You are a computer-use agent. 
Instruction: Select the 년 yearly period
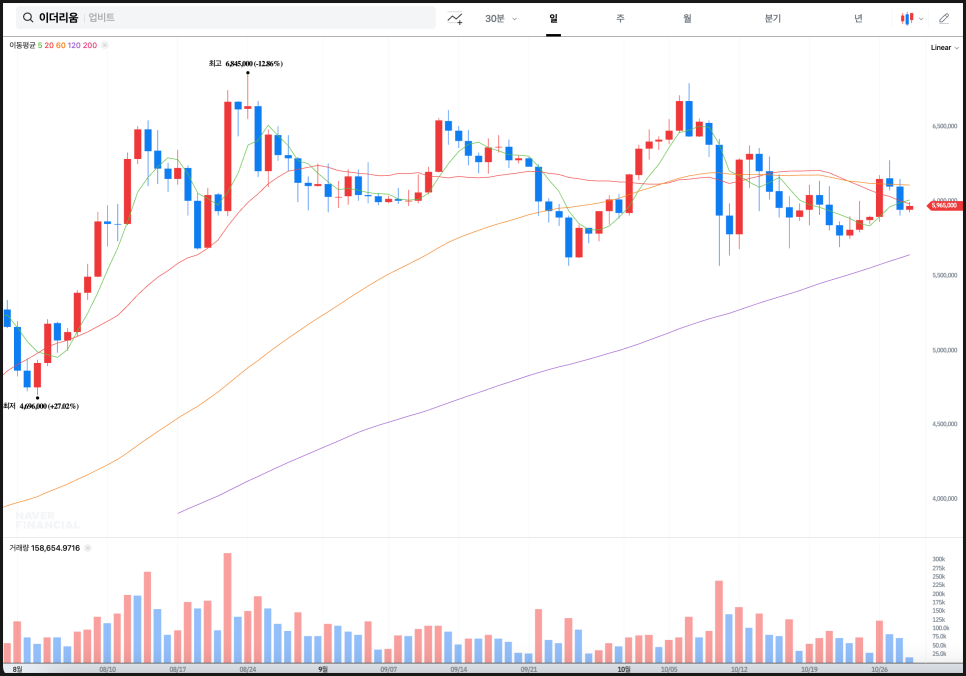point(858,18)
